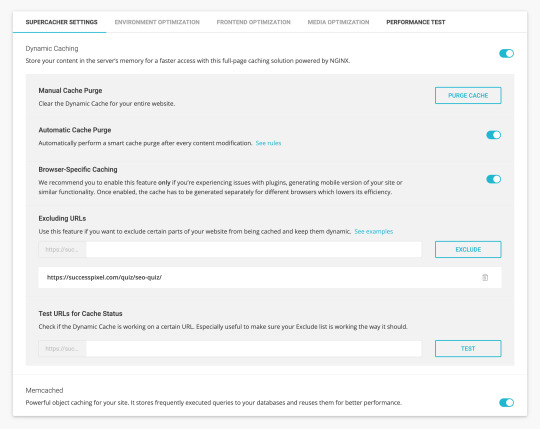This screenshot has width=540, height=429.
Task: Click the Purge Cache button
Action: [x=468, y=95]
